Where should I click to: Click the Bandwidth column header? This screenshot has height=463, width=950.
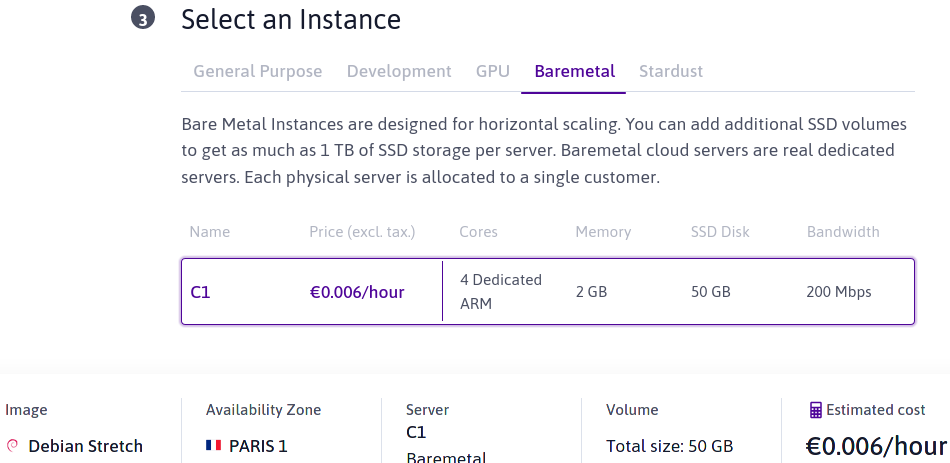[x=843, y=232]
